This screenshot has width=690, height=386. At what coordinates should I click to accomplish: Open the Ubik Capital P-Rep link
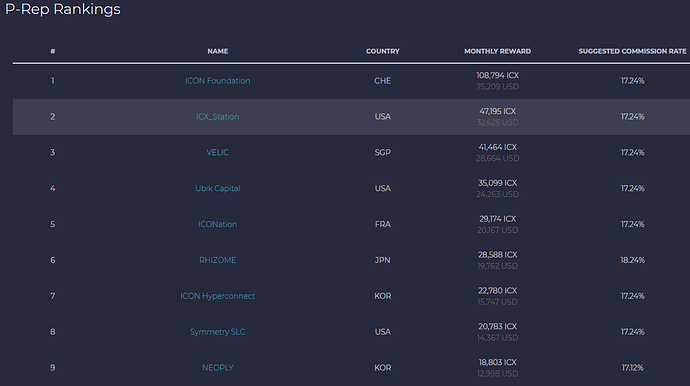[217, 188]
